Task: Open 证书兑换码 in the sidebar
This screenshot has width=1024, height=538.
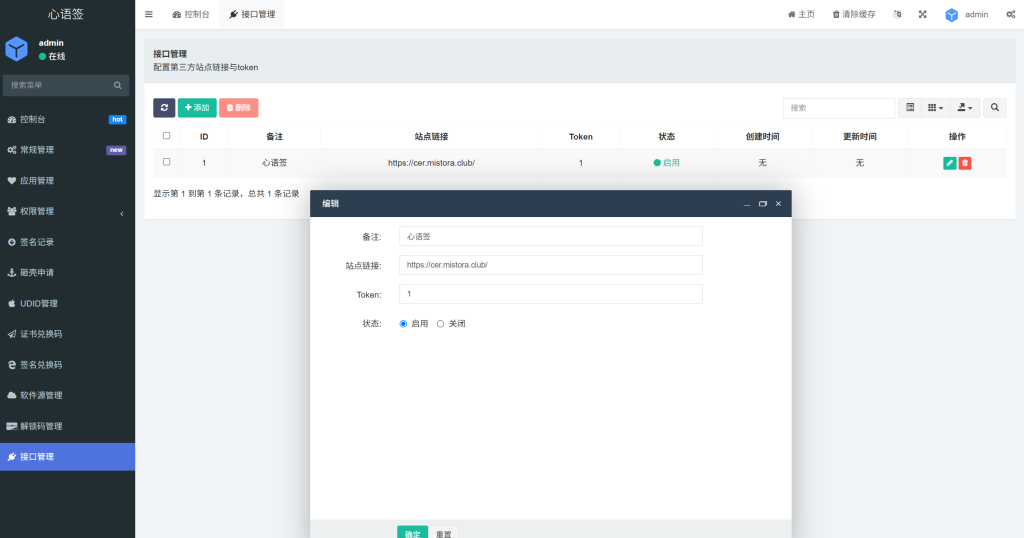Action: tap(67, 334)
